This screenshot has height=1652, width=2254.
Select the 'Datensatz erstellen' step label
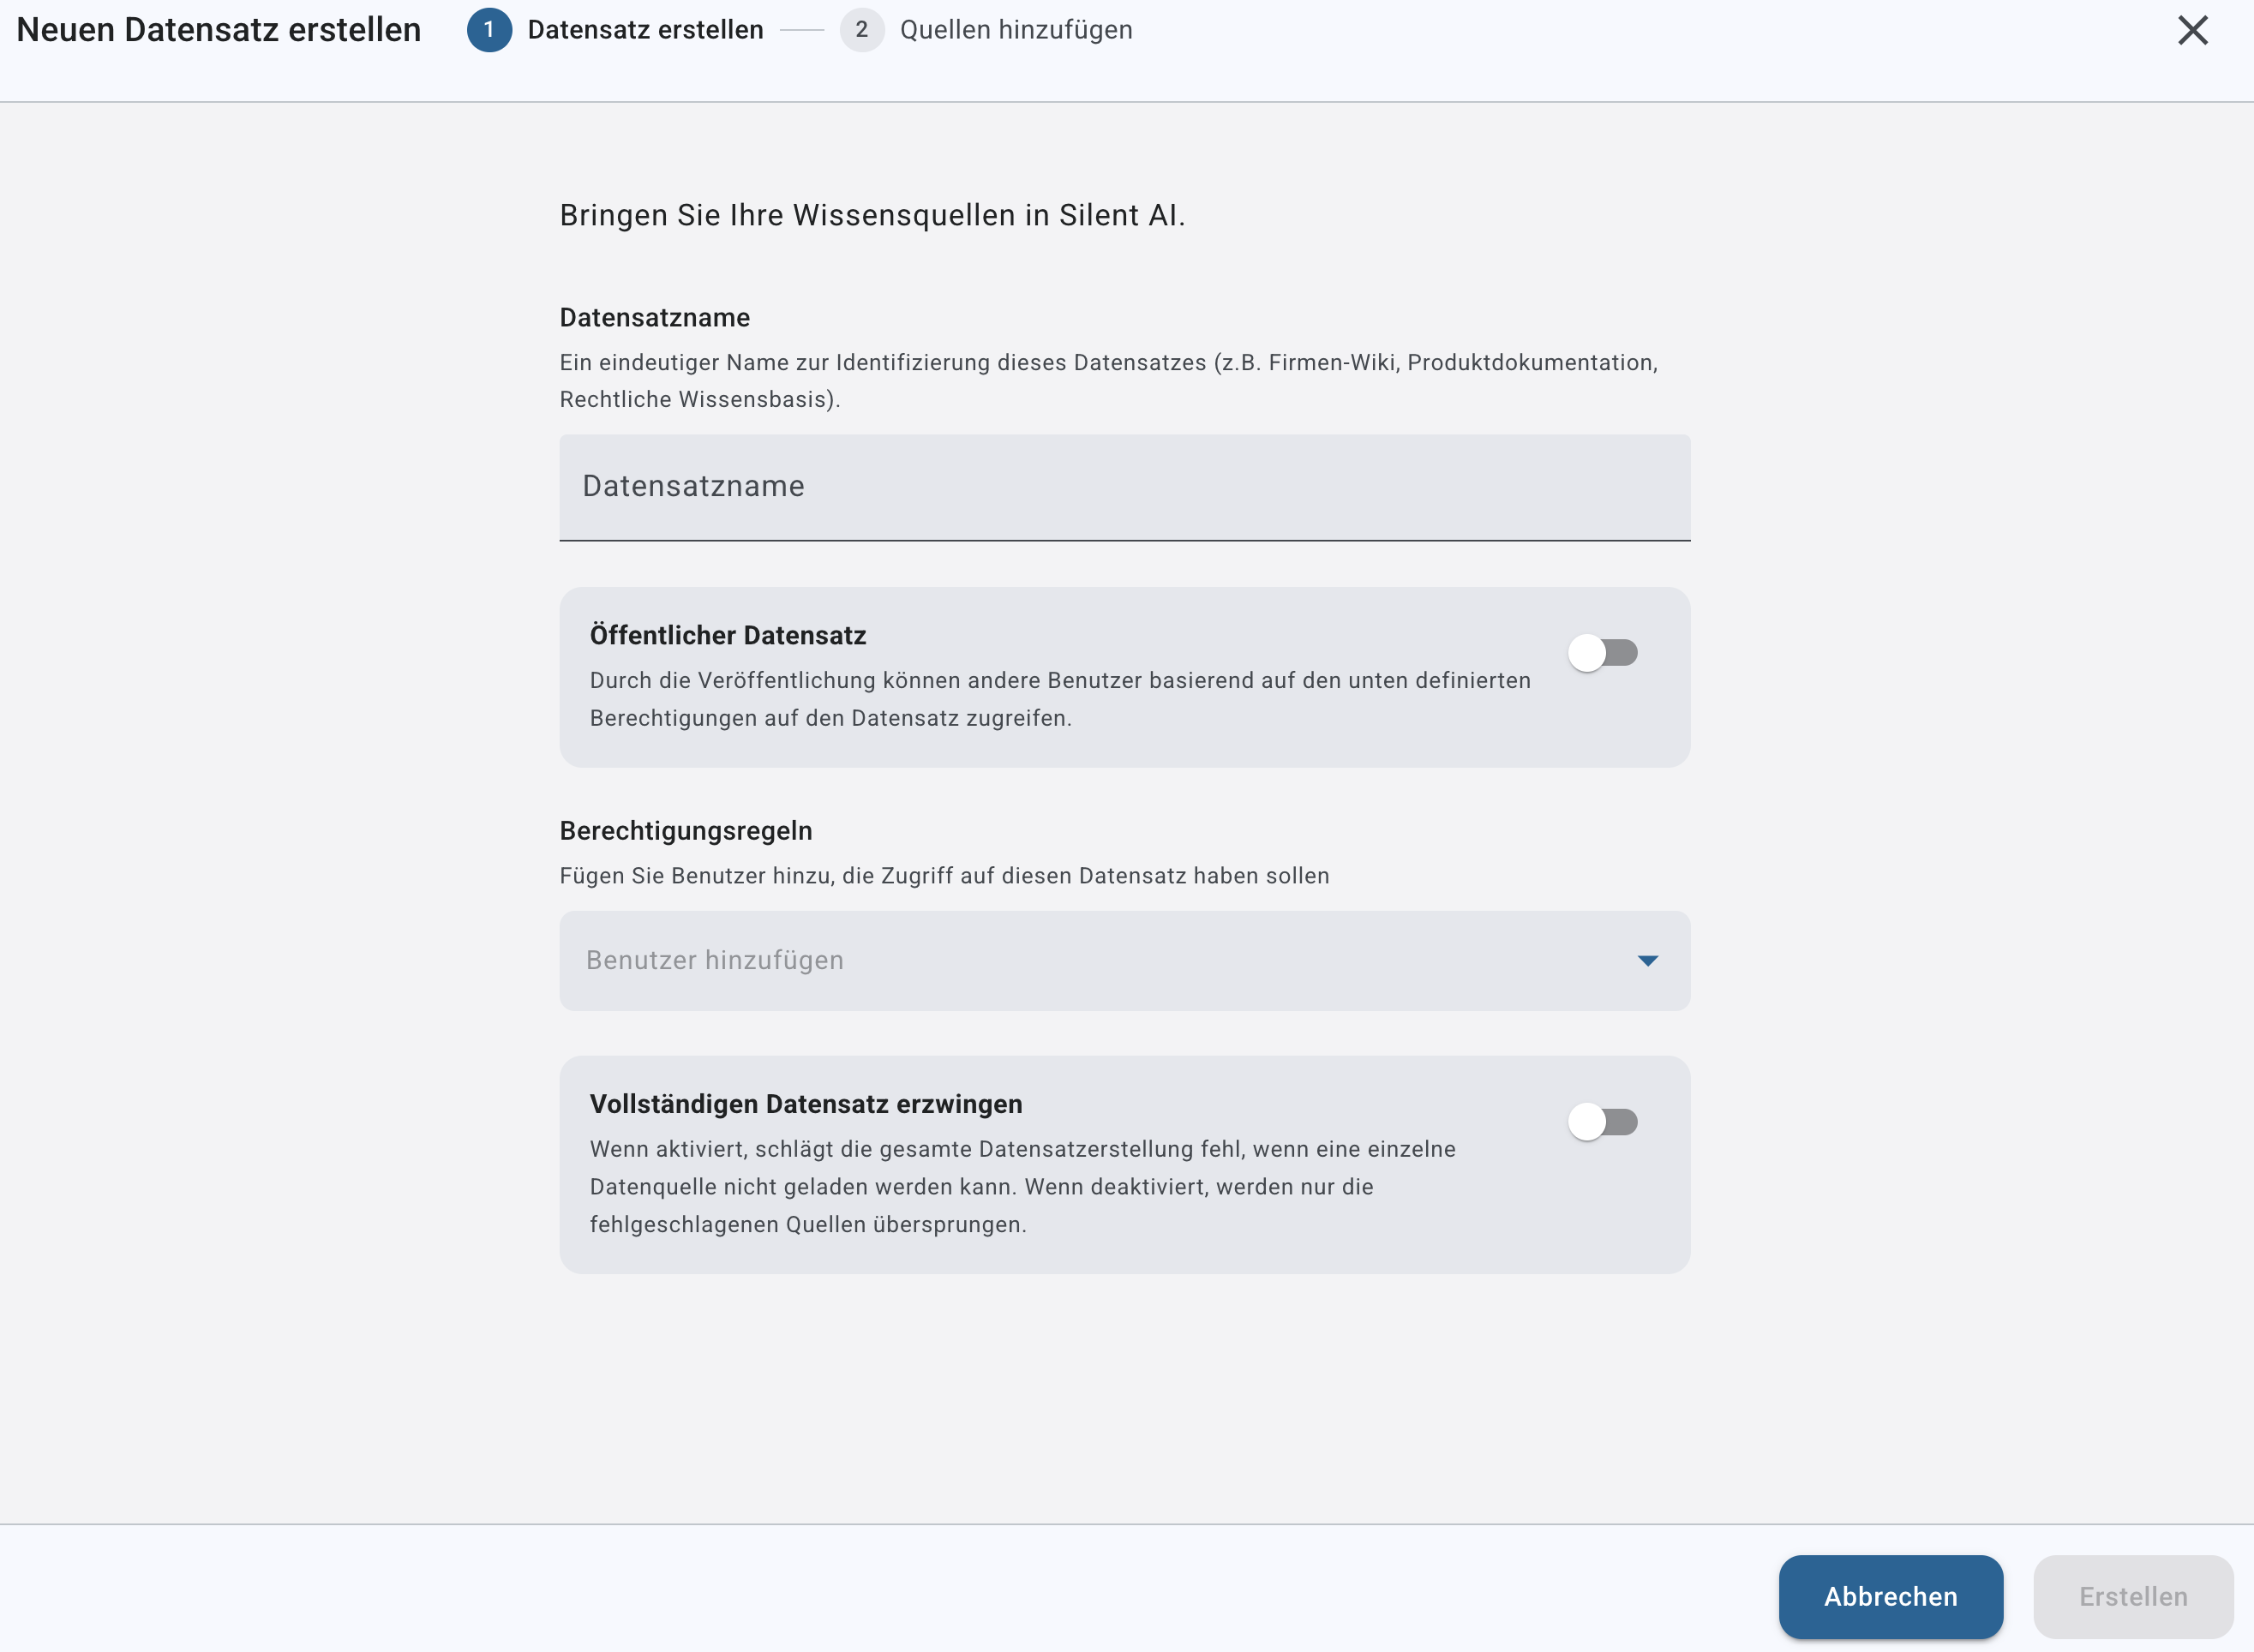(645, 30)
